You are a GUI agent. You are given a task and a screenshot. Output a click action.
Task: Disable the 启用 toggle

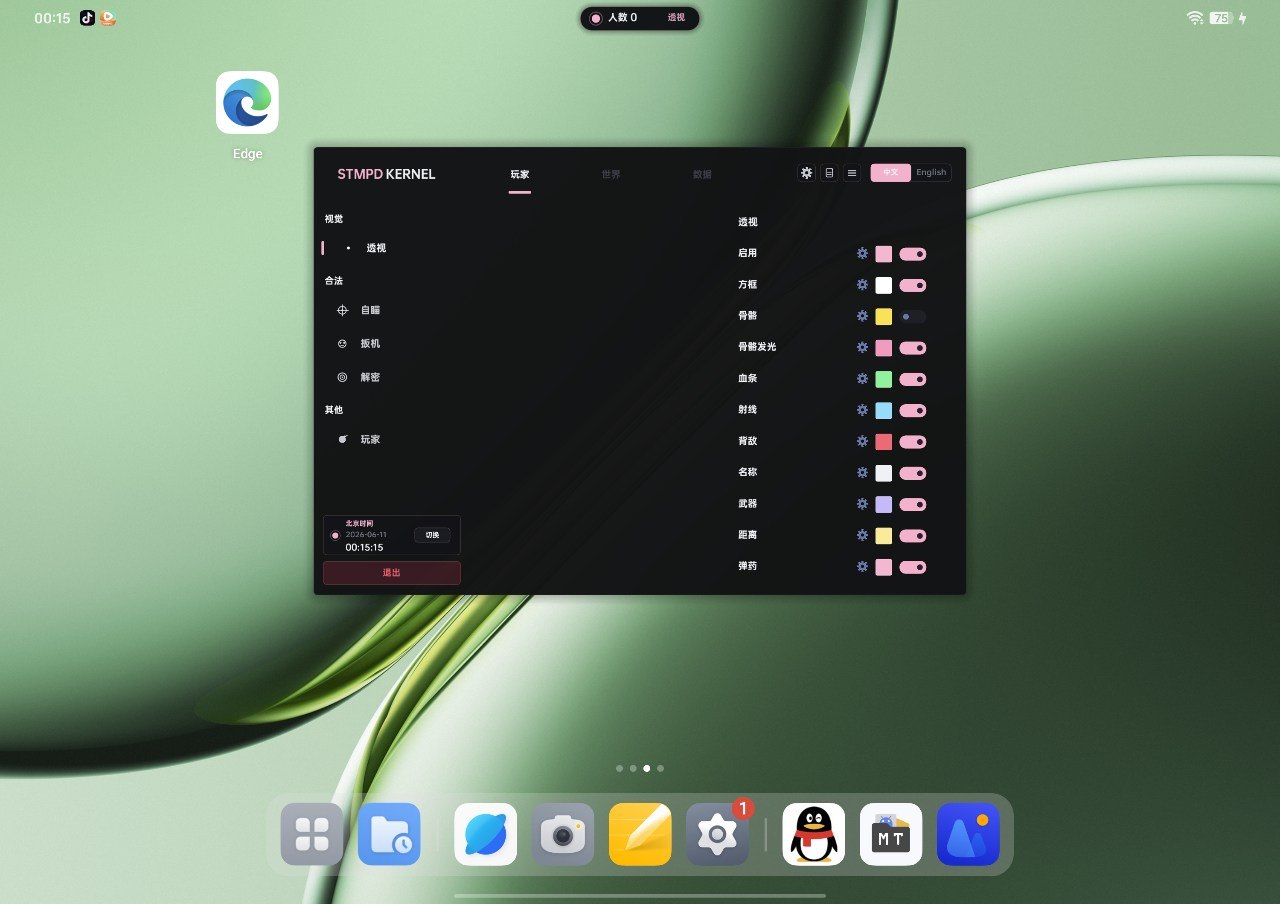coord(913,254)
